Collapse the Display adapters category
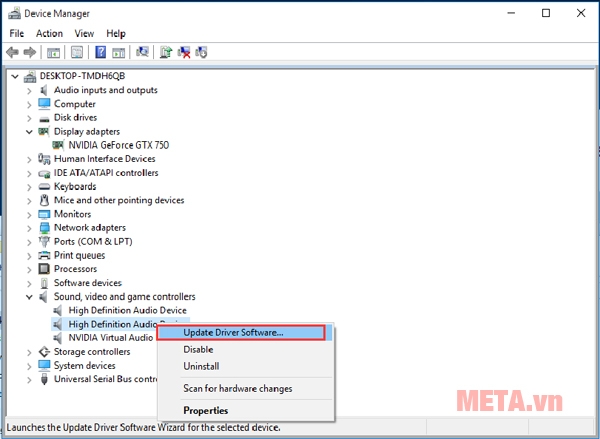Image resolution: width=600 pixels, height=439 pixels. (29, 131)
